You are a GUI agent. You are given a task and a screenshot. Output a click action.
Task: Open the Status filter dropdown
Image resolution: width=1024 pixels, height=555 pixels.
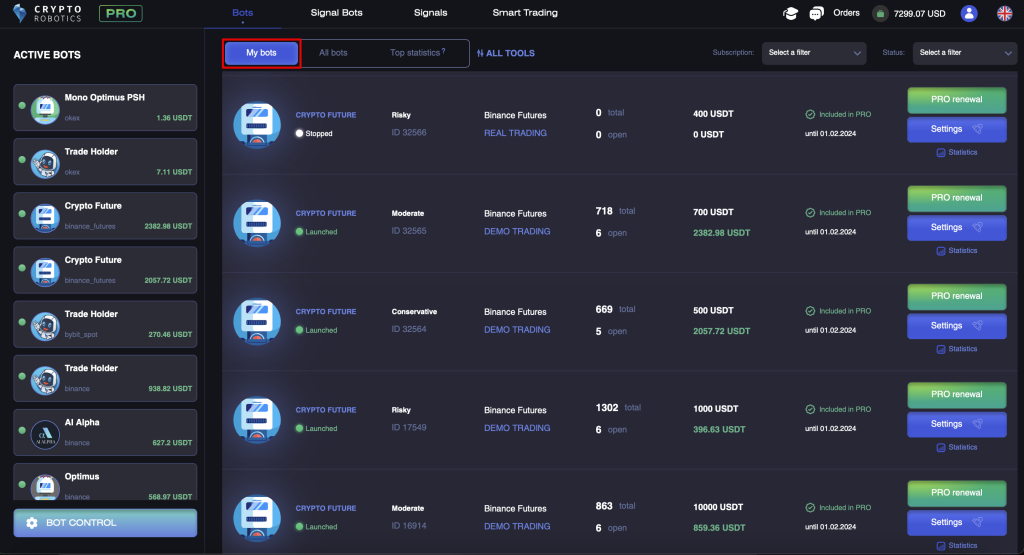(965, 53)
